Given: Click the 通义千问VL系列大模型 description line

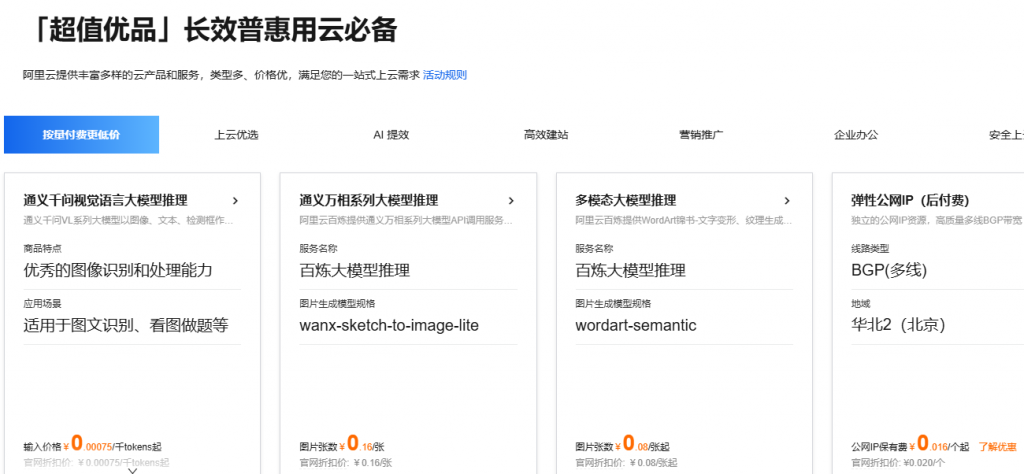Looking at the screenshot, I should click(128, 221).
